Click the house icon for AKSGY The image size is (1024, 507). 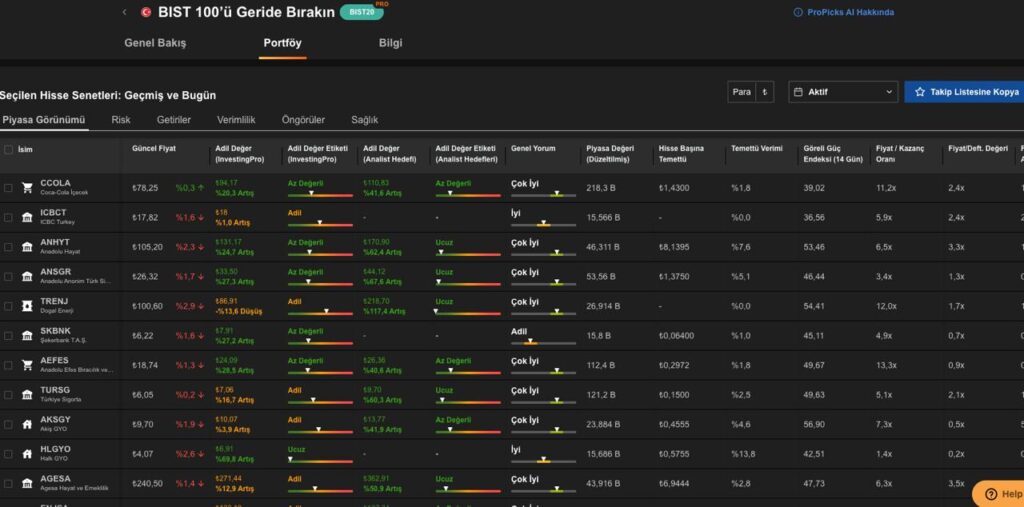point(27,424)
